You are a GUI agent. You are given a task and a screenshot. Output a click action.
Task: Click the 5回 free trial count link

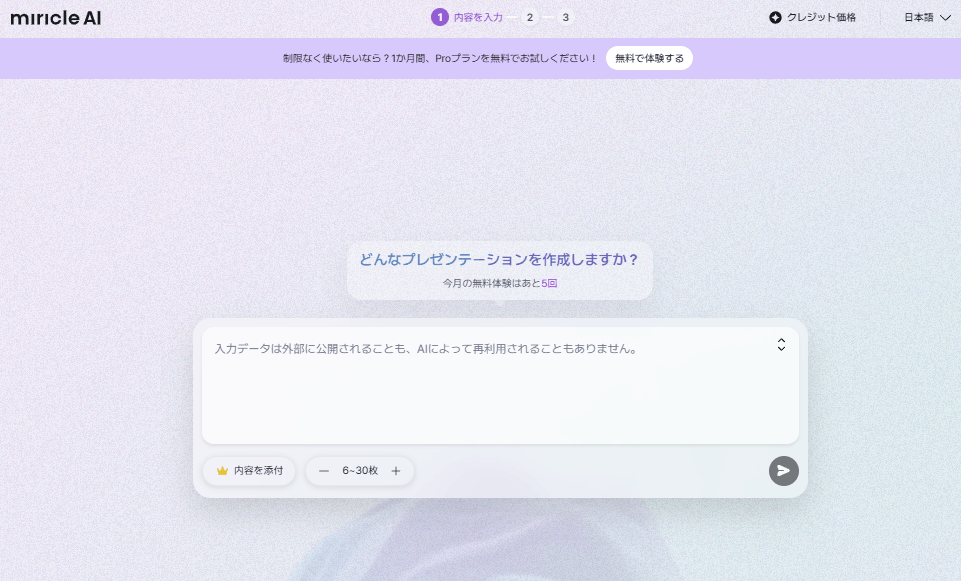[x=549, y=283]
